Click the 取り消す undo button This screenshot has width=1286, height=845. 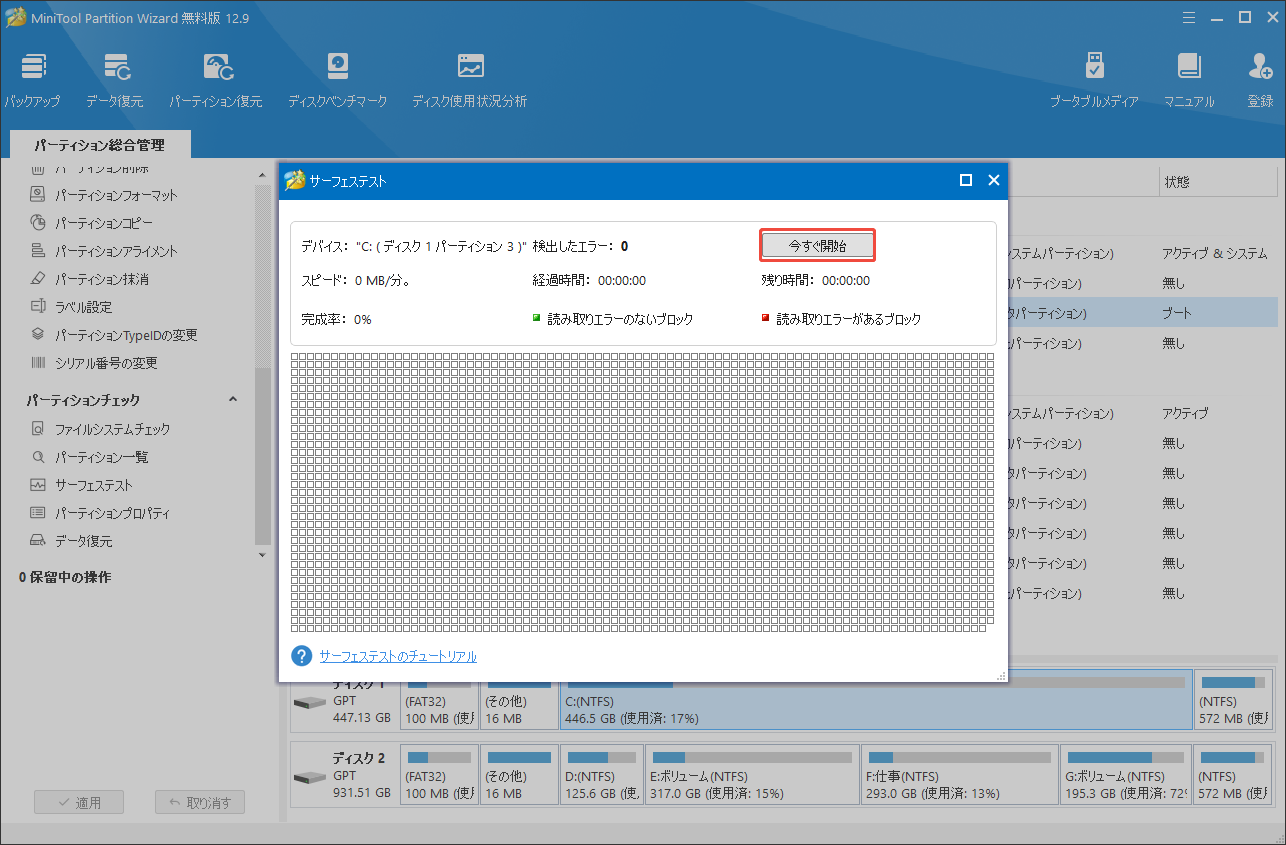coord(200,802)
